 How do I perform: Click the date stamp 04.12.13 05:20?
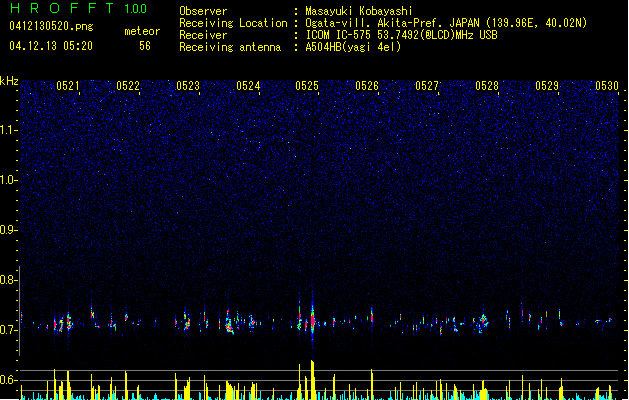click(51, 46)
